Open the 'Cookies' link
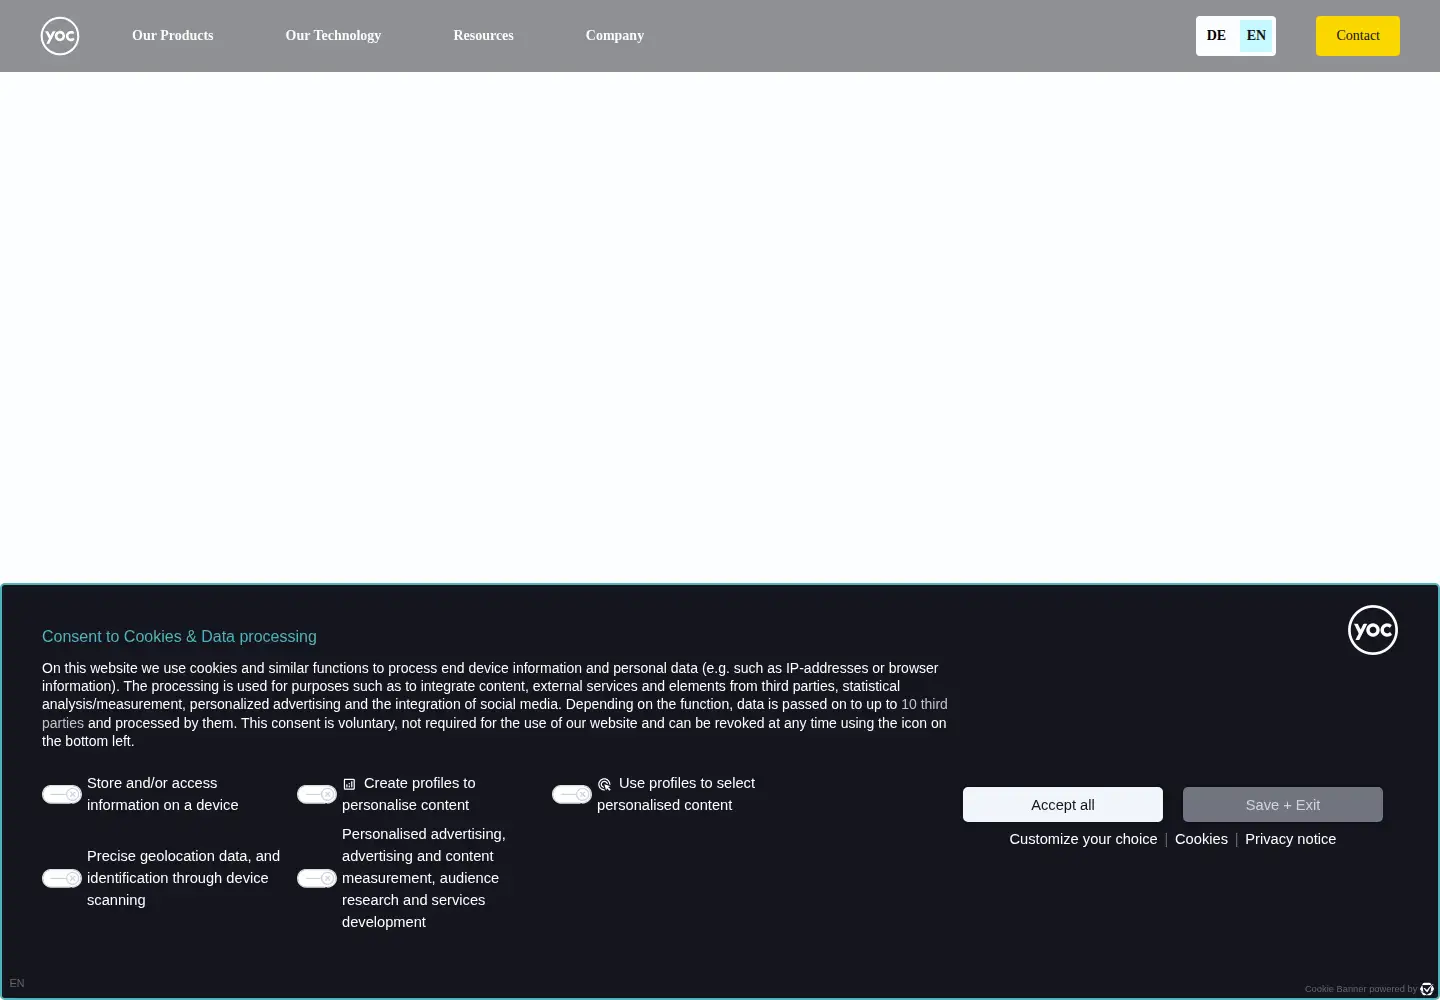Image resolution: width=1440 pixels, height=1000 pixels. pyautogui.click(x=1201, y=839)
